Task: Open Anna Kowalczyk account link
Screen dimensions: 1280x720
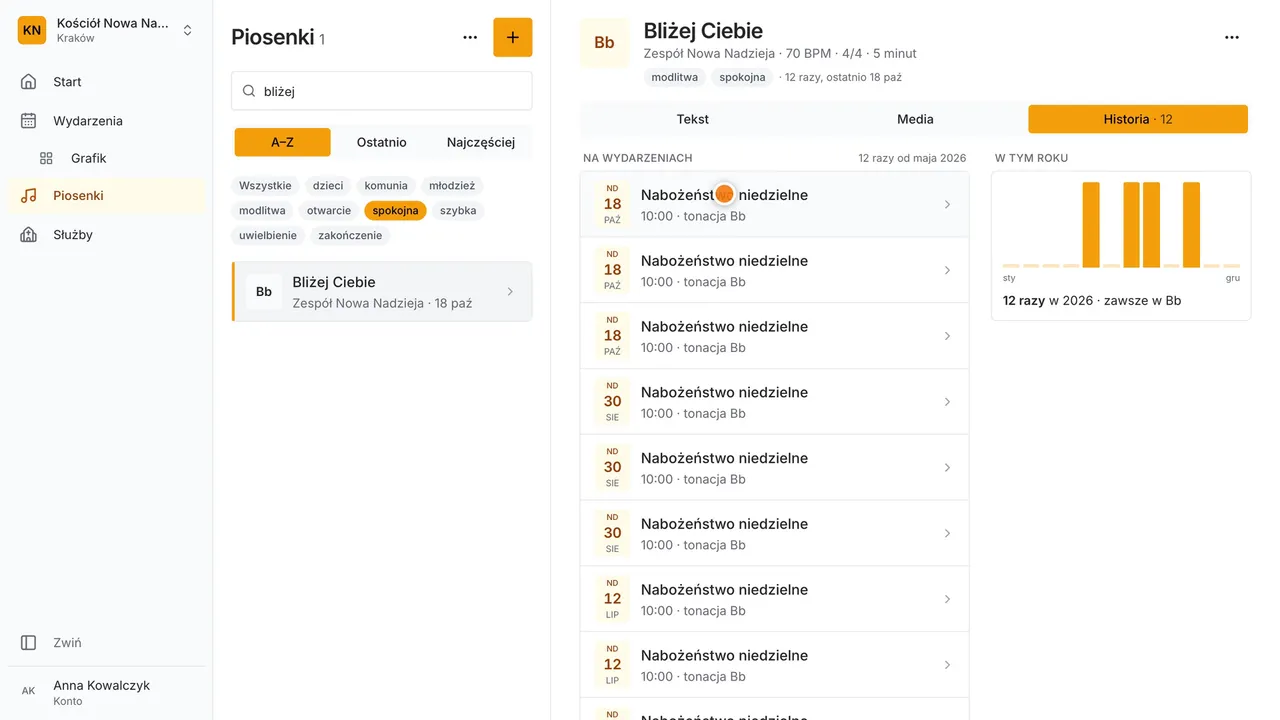Action: click(x=106, y=691)
